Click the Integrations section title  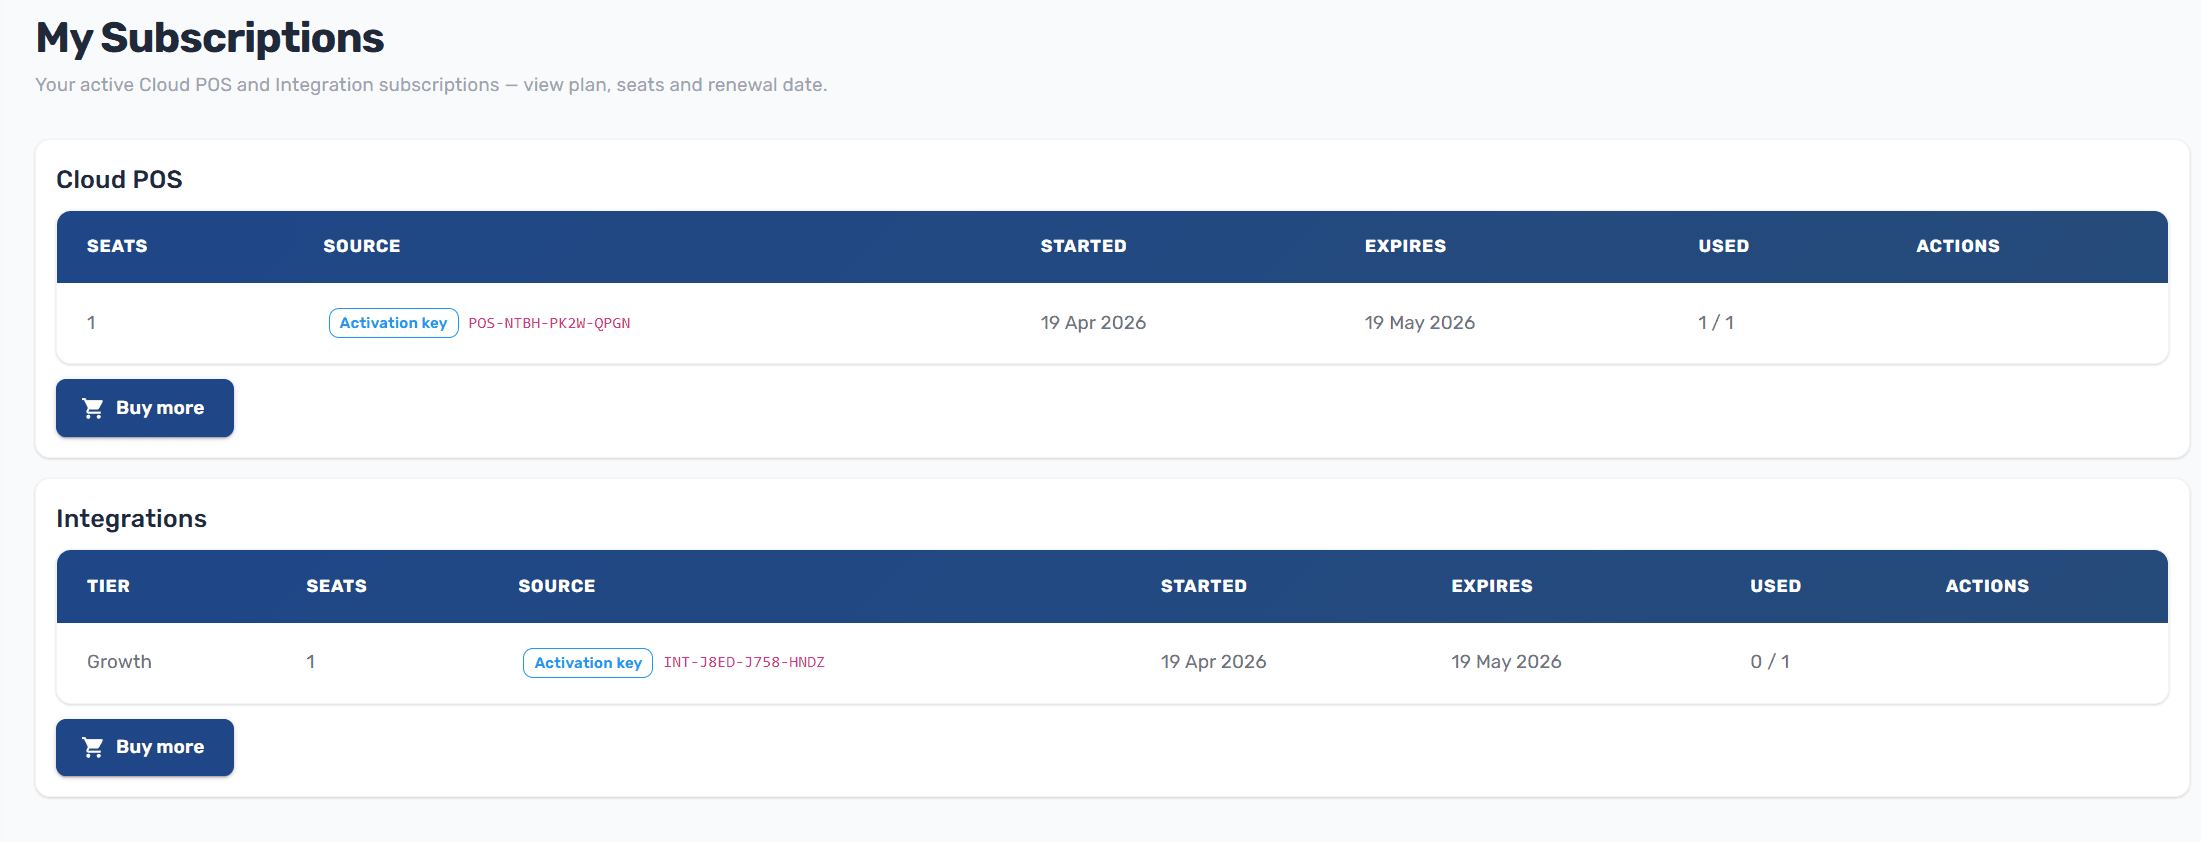pyautogui.click(x=131, y=519)
